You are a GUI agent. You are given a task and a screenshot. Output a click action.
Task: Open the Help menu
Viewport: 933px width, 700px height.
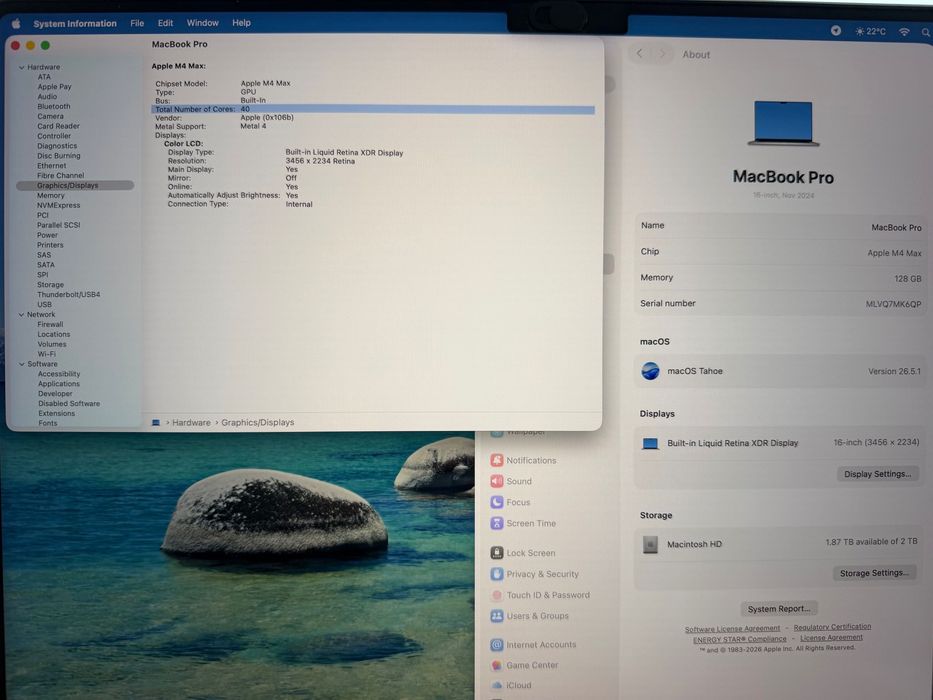[241, 23]
